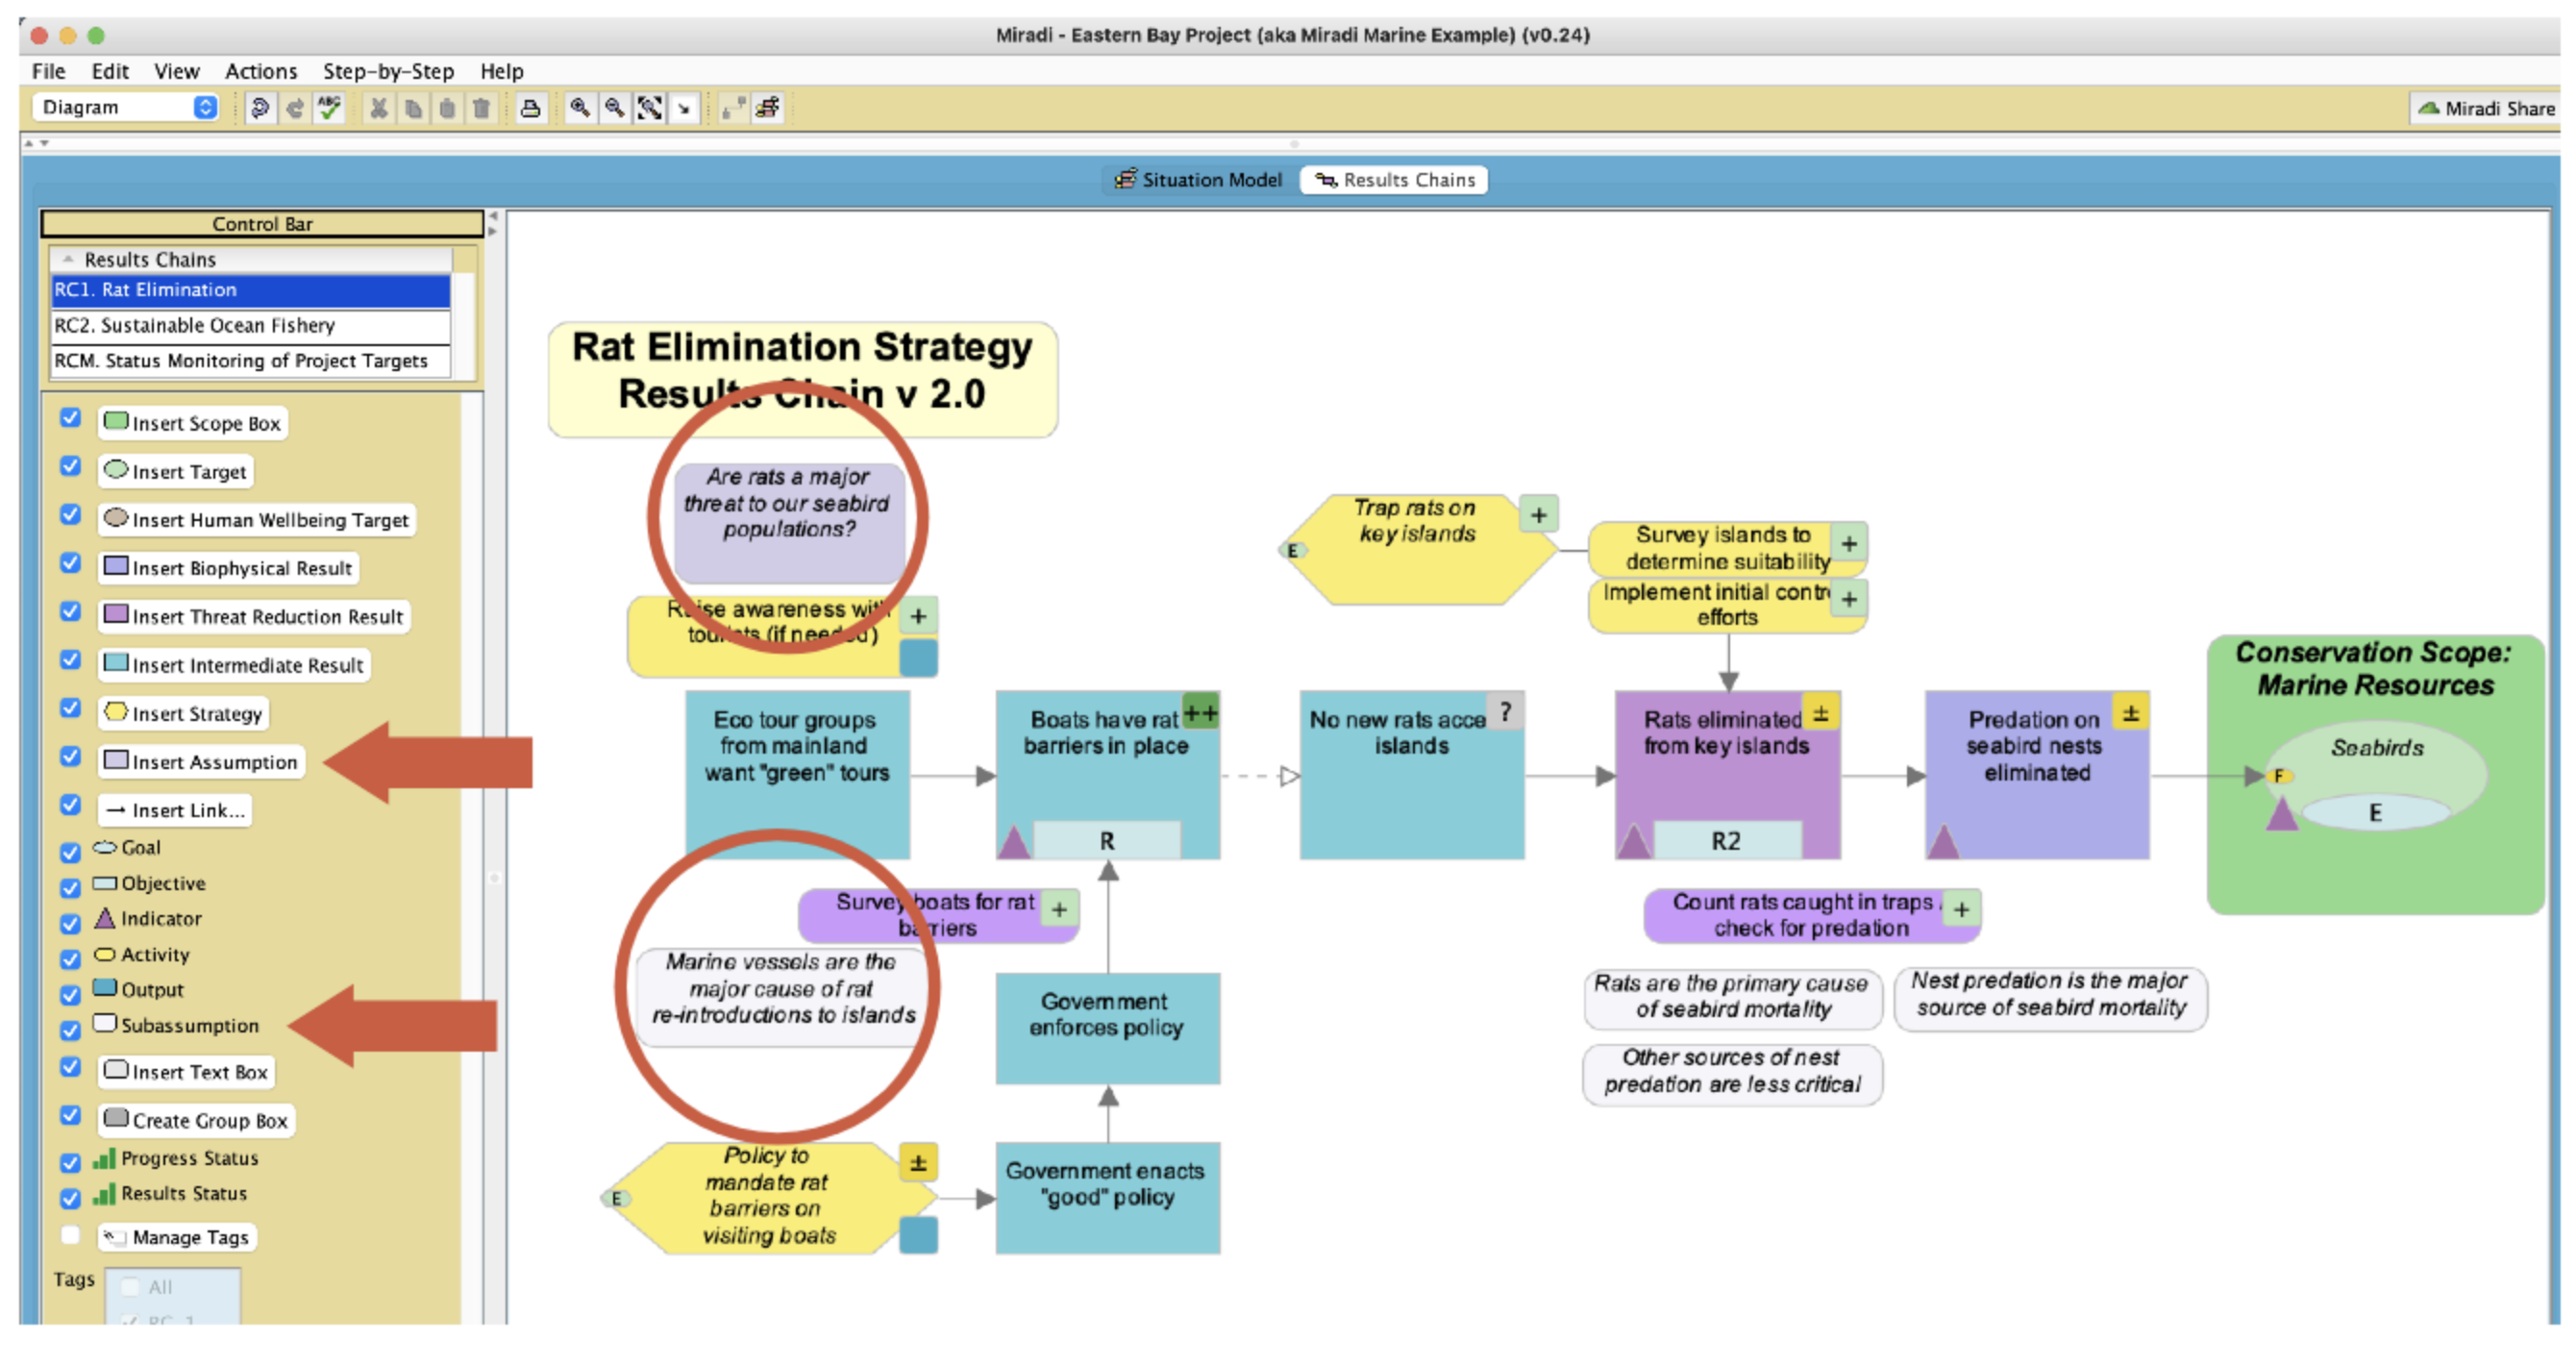2576x1365 pixels.
Task: Click the Undo toolbar icon
Action: click(x=260, y=108)
